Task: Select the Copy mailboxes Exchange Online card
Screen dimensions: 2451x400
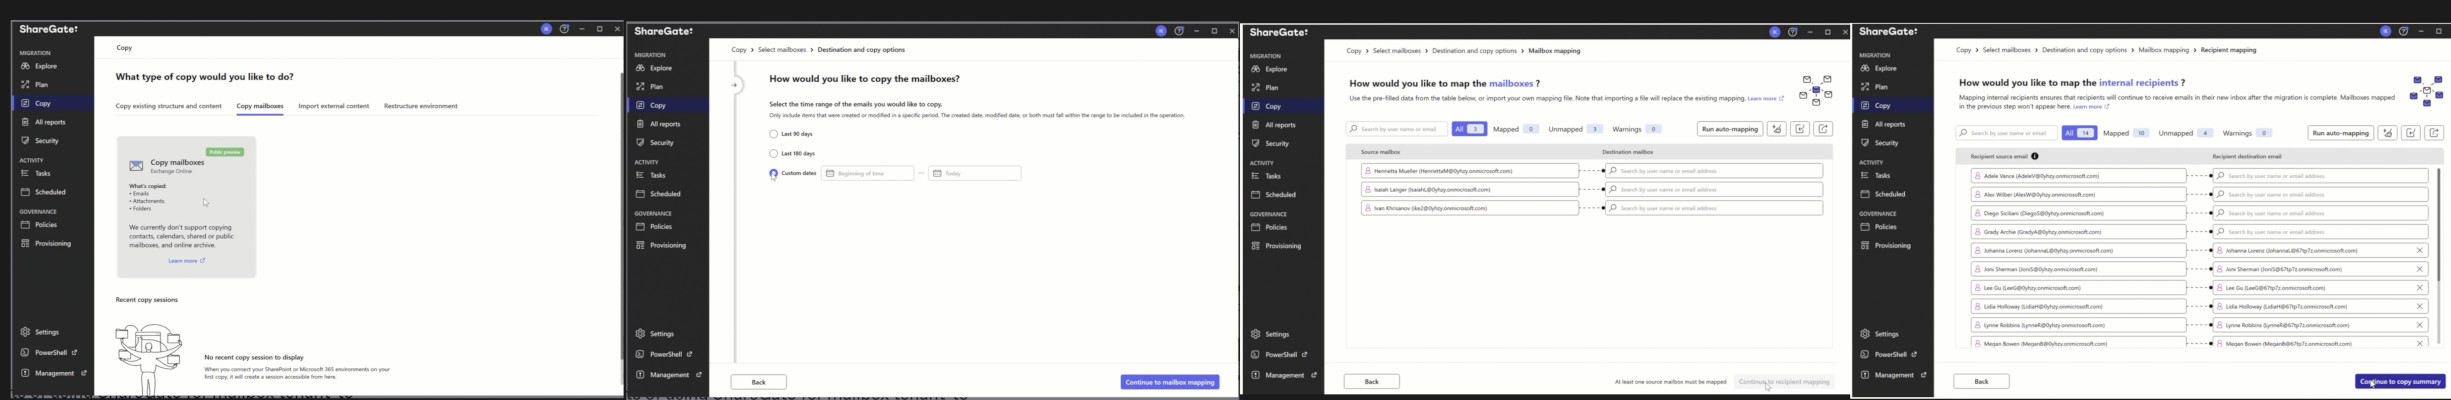Action: tap(186, 207)
